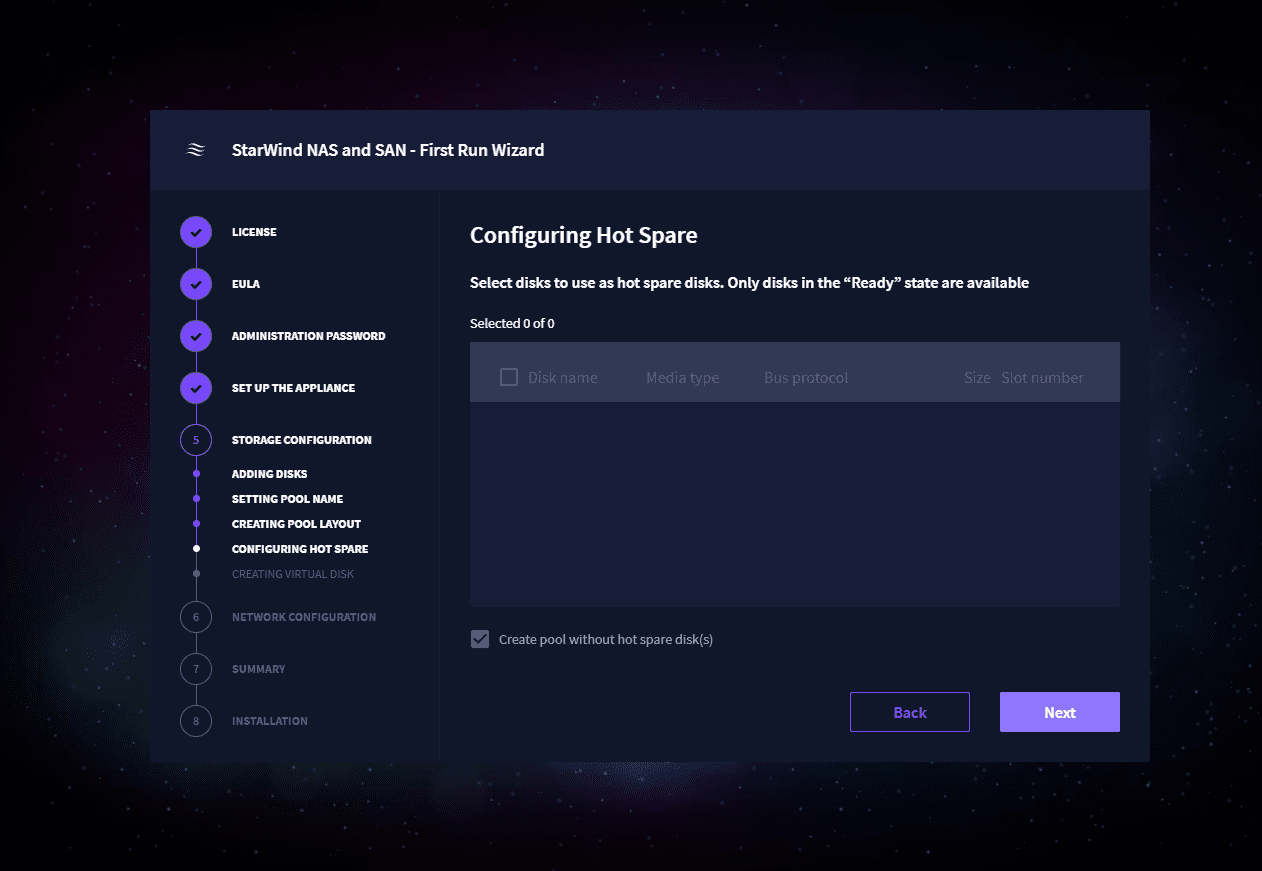
Task: Uncheck Create pool without hot spare disk(s)
Action: [x=480, y=639]
